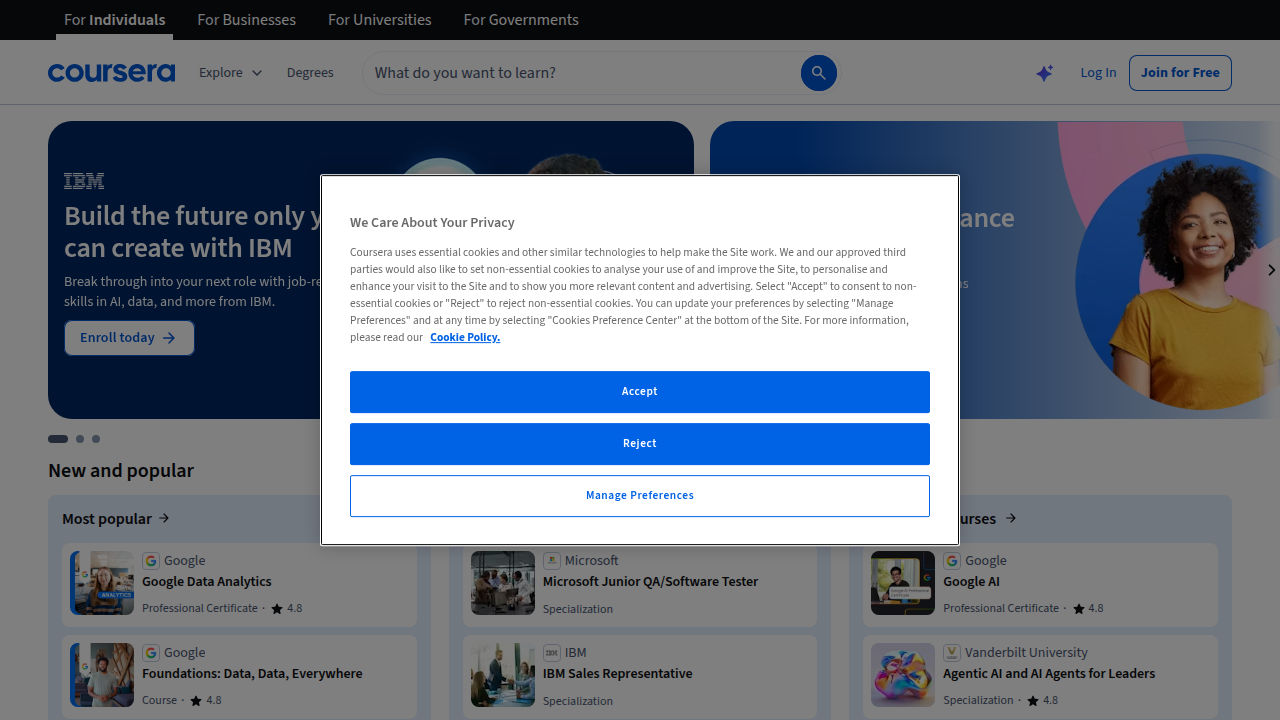Advance the hero carousel with the next arrow

1271,270
